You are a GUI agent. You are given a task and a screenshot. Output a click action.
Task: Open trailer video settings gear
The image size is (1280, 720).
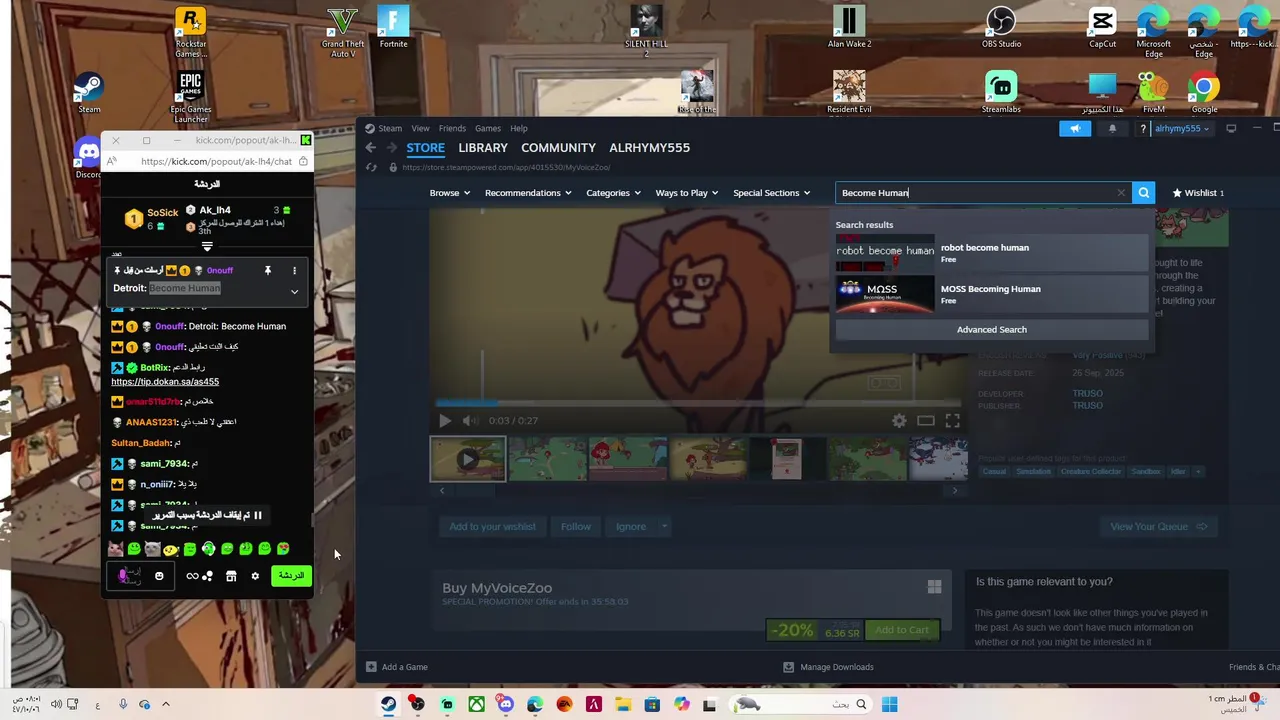[x=899, y=421]
